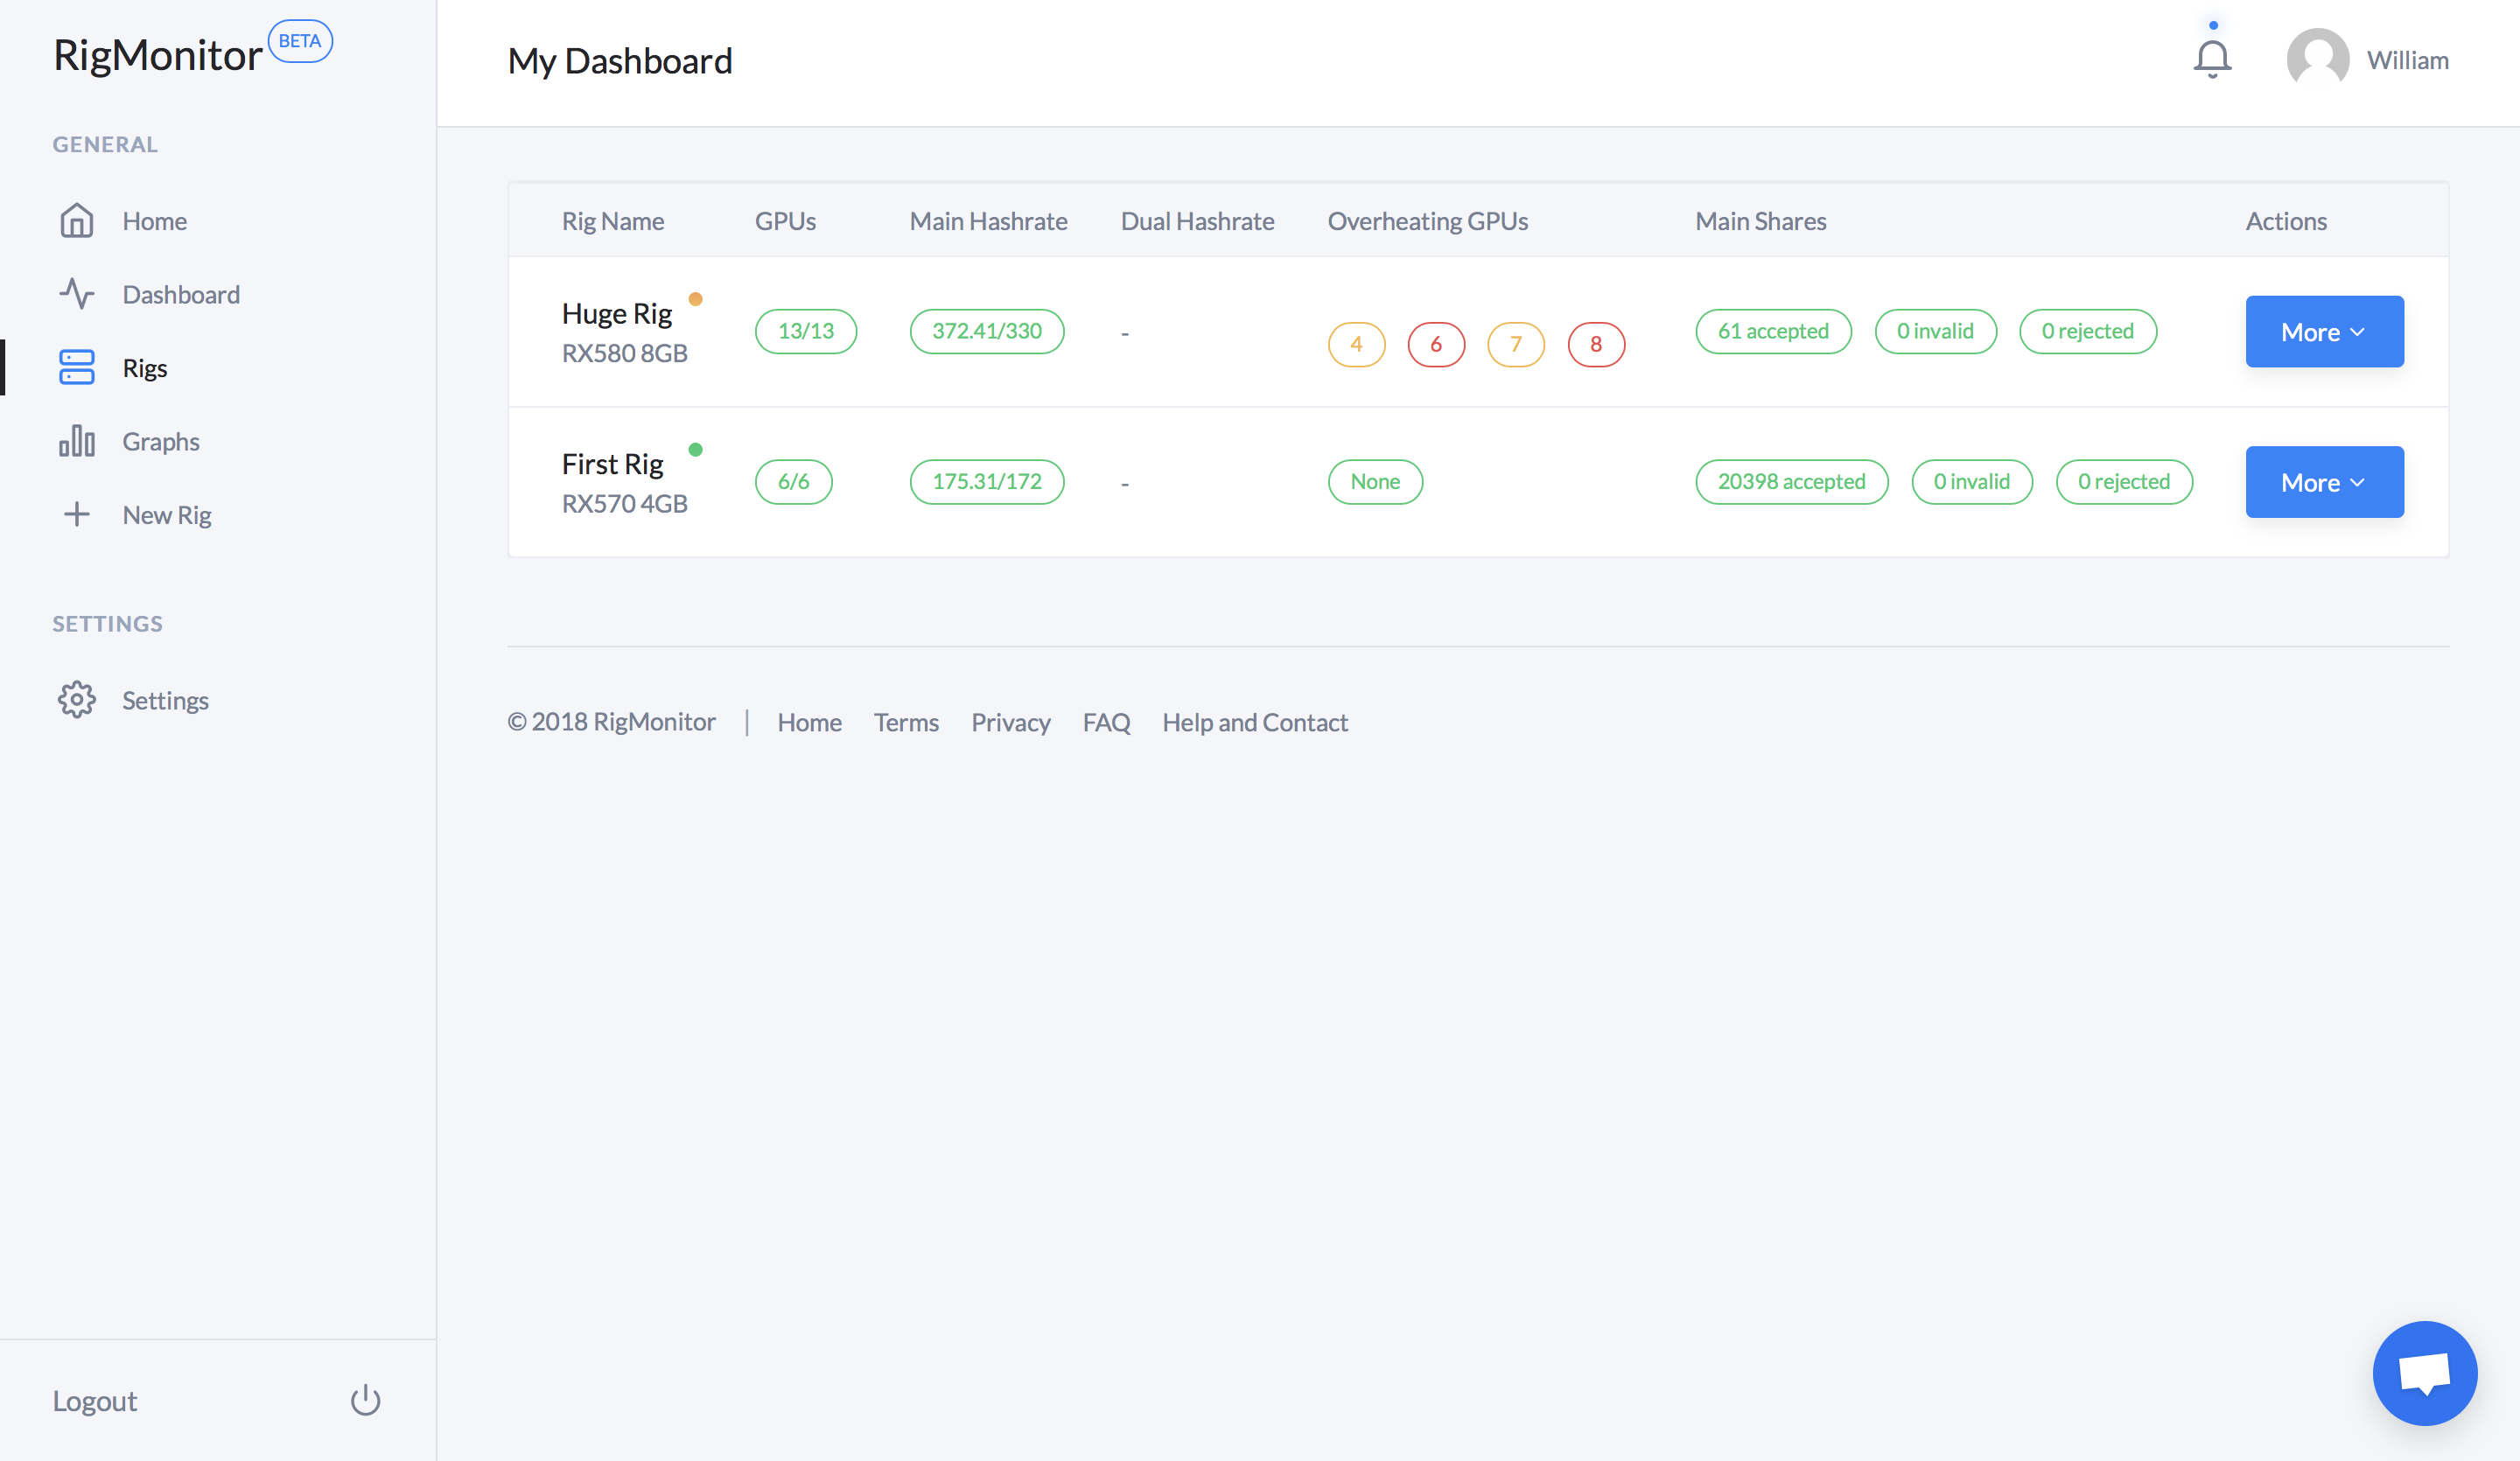2520x1461 pixels.
Task: Click the First Rig name
Action: (613, 464)
